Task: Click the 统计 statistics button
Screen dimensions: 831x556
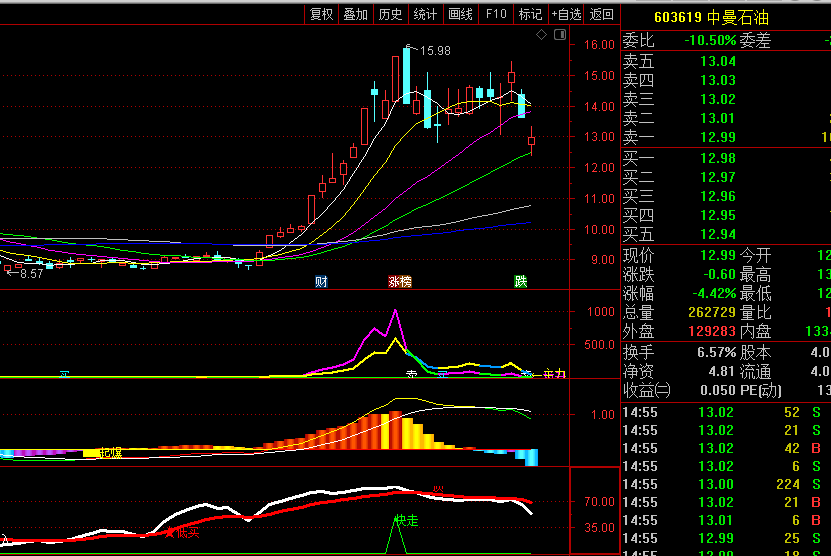Action: (x=425, y=14)
